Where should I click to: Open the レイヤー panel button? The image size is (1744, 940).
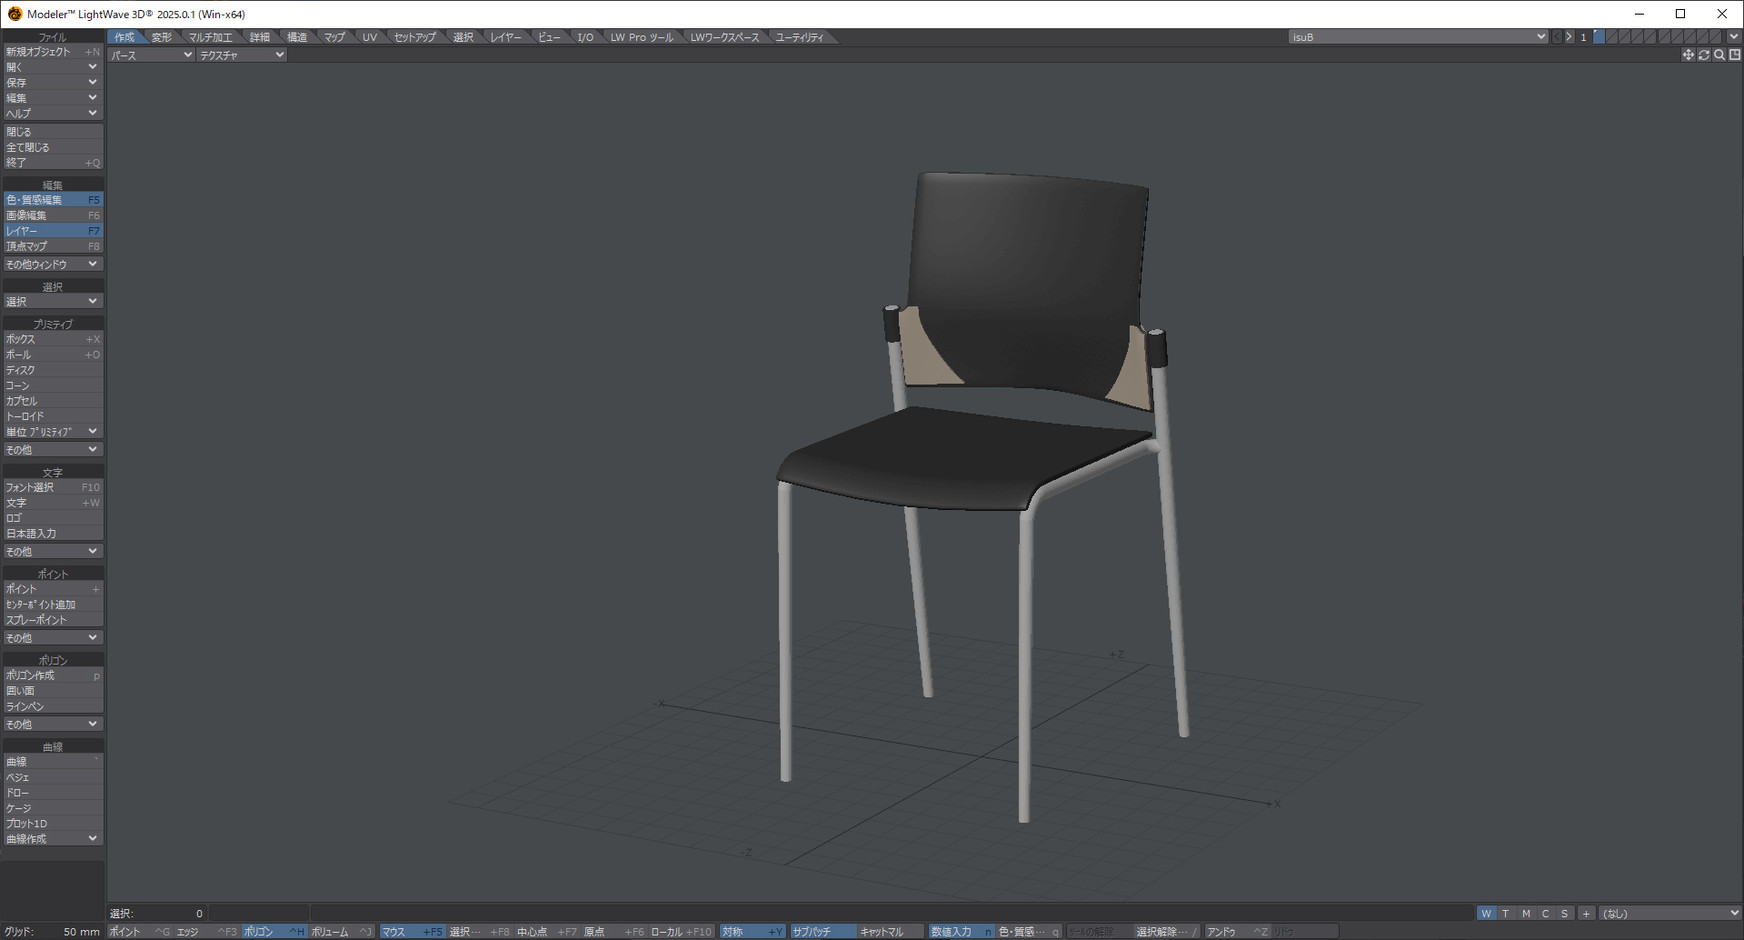click(x=52, y=231)
